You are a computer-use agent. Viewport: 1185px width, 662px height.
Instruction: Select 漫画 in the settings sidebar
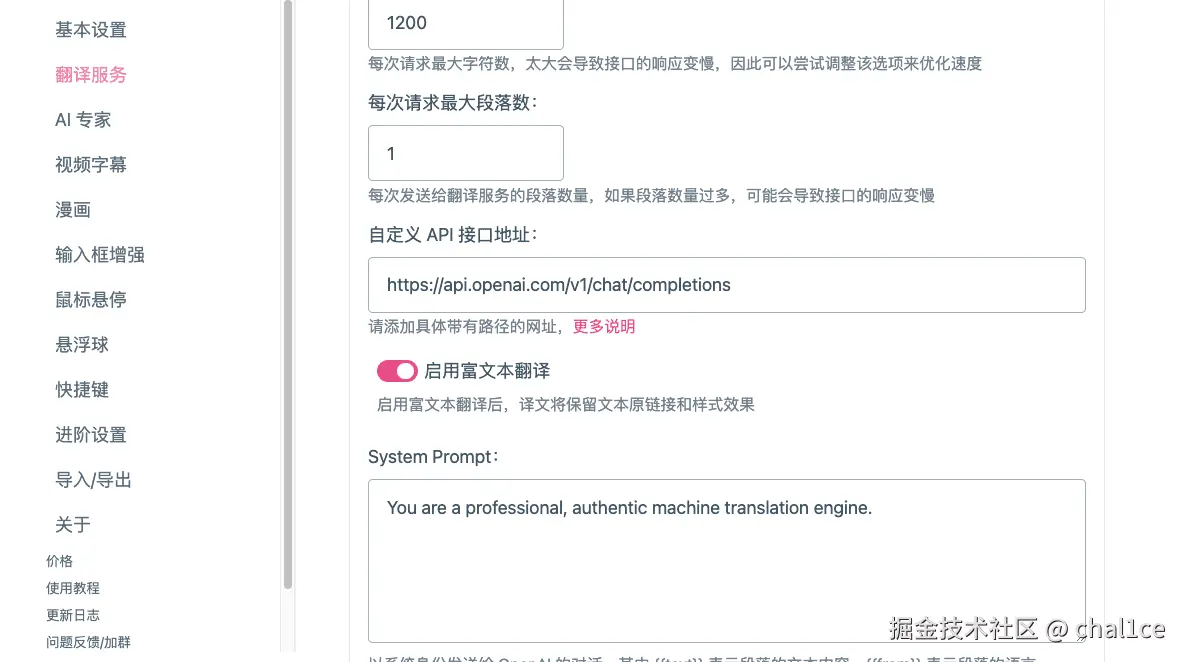[72, 209]
